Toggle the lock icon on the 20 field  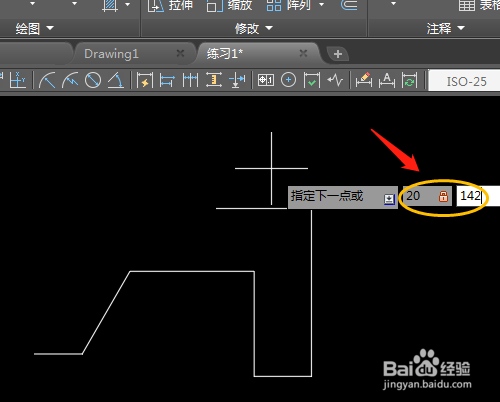(443, 196)
